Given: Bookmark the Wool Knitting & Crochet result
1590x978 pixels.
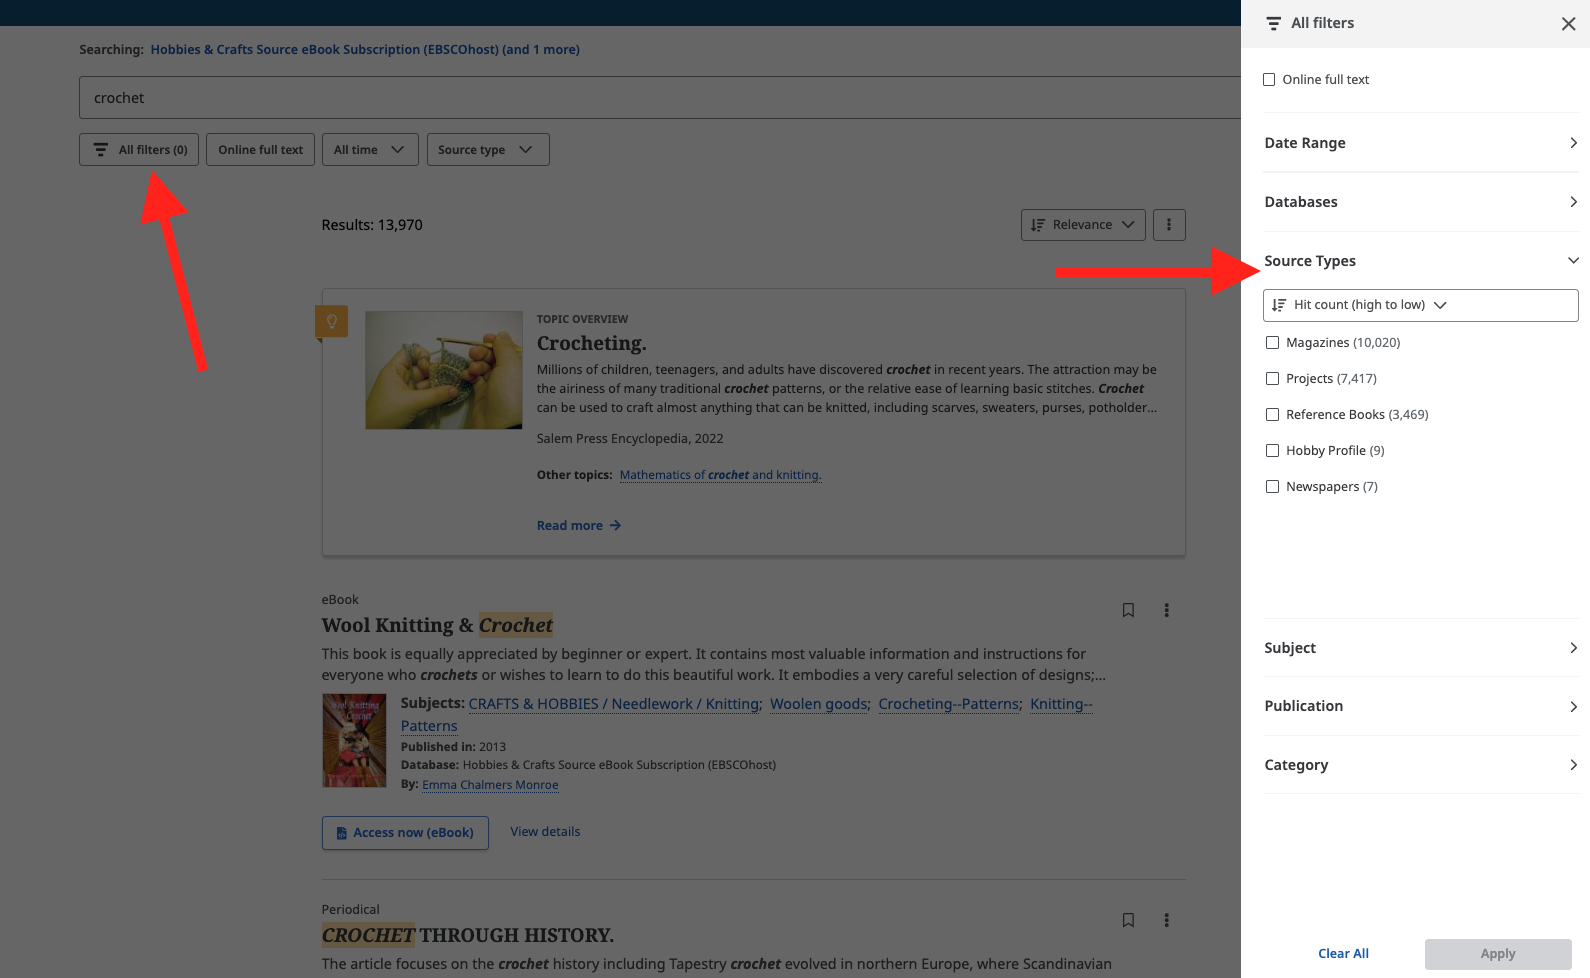Looking at the screenshot, I should [x=1128, y=610].
